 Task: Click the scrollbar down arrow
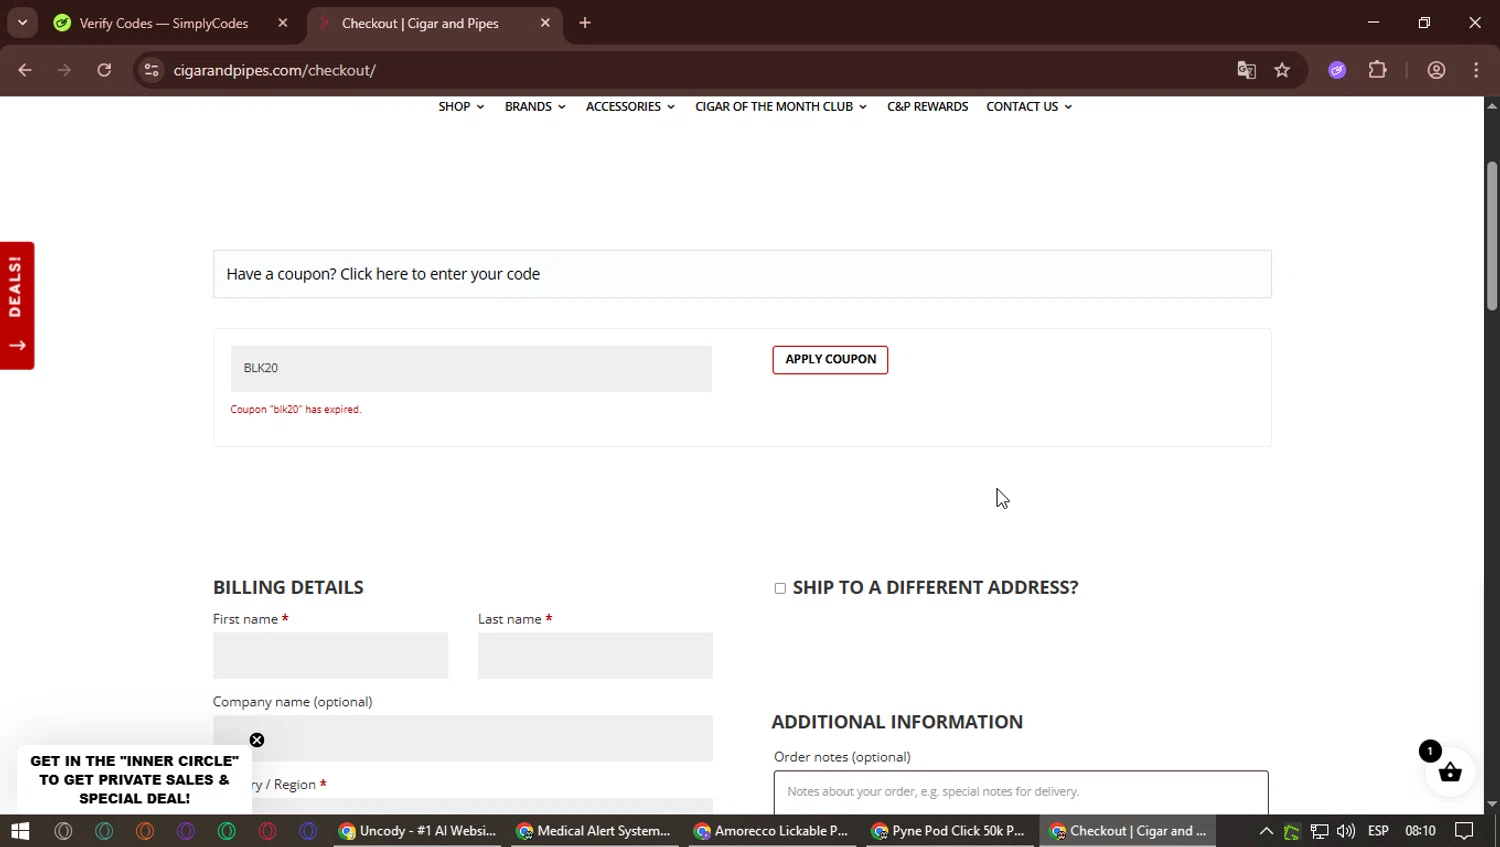(1492, 804)
